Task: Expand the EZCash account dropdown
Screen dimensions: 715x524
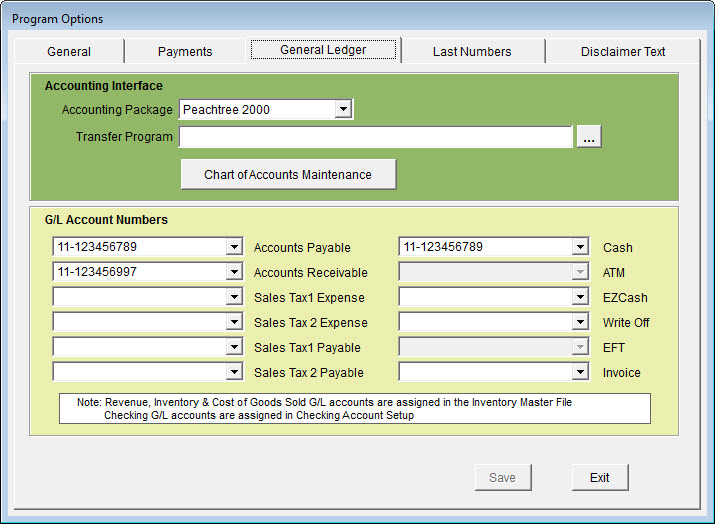Action: [580, 297]
